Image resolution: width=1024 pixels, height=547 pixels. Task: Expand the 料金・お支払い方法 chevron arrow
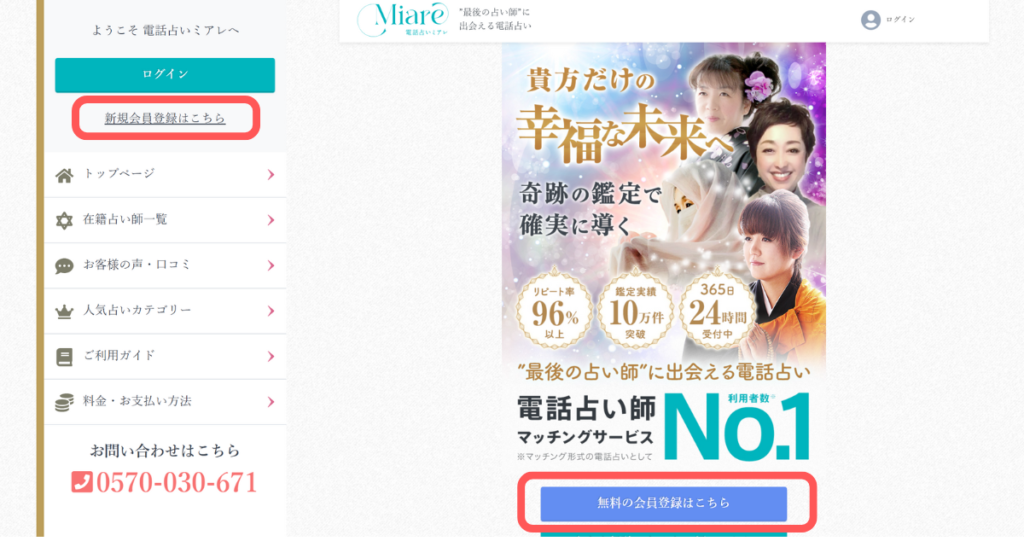[270, 402]
